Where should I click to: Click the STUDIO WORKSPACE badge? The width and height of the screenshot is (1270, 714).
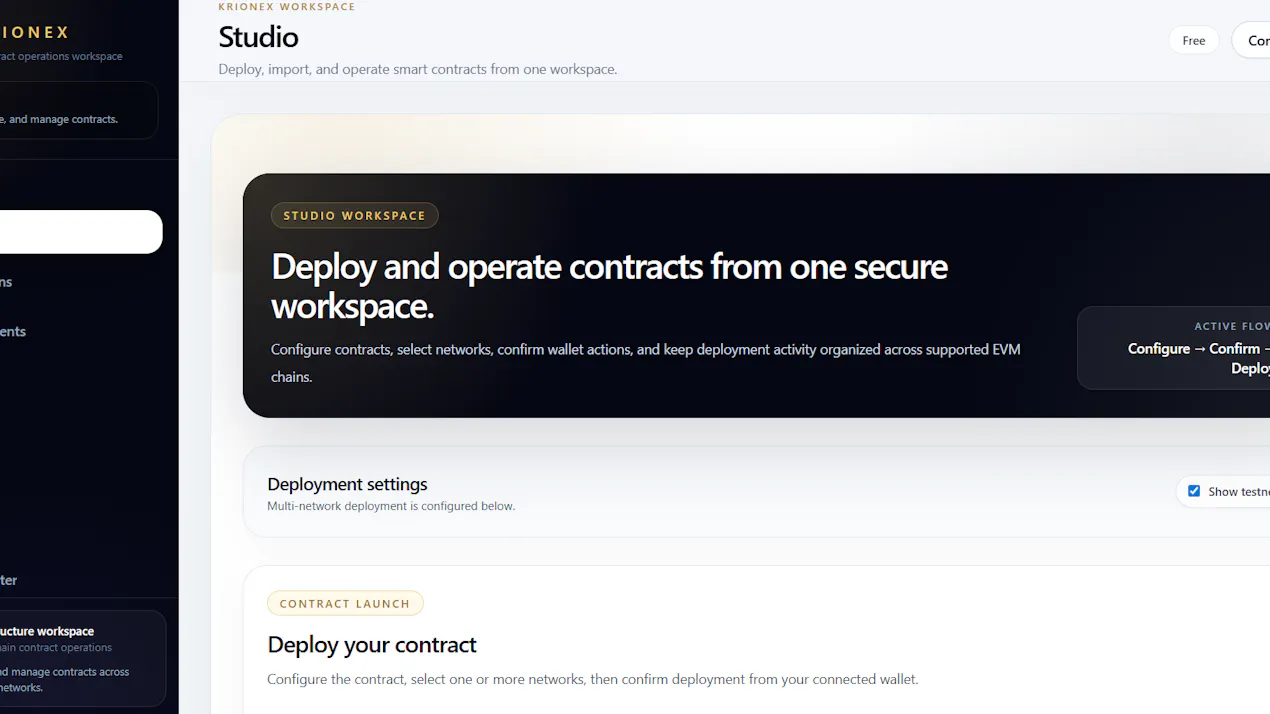(354, 215)
